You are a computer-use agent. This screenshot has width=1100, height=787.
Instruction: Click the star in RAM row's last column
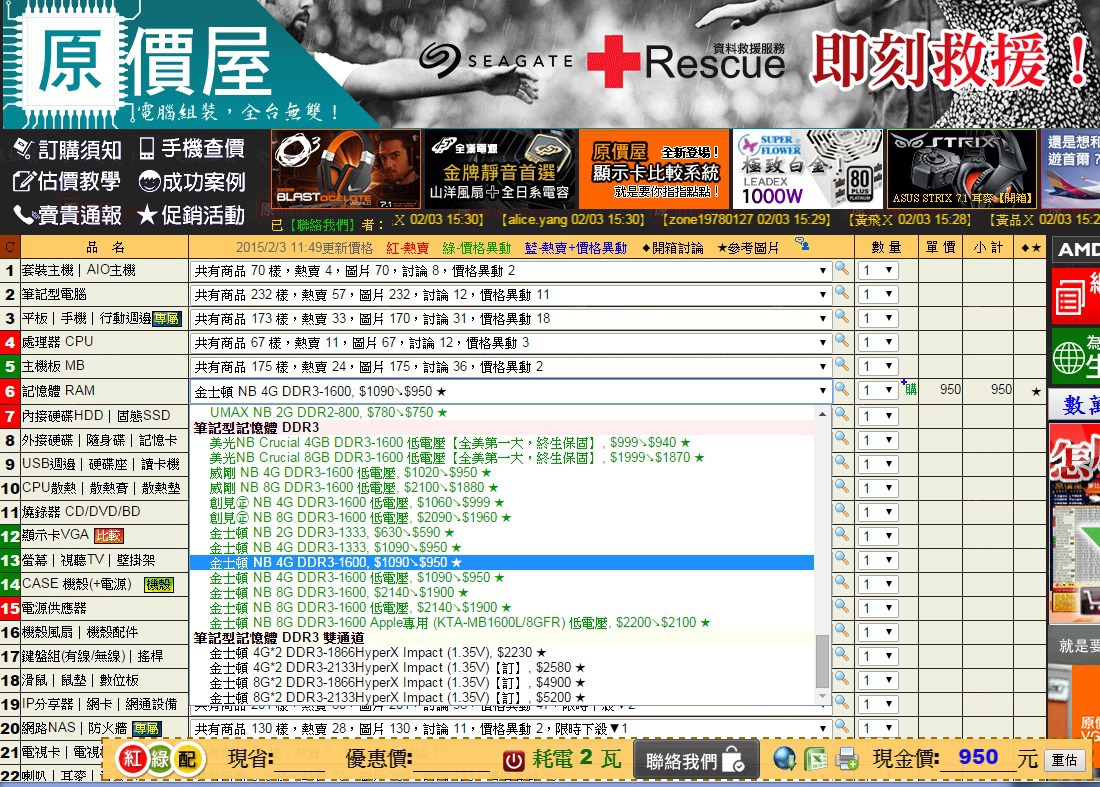[x=1035, y=391]
